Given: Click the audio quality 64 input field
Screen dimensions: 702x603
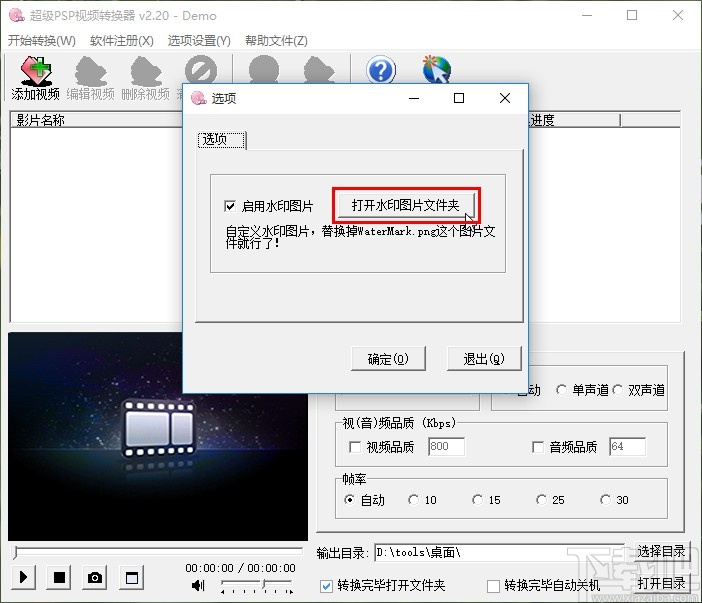Looking at the screenshot, I should [627, 446].
